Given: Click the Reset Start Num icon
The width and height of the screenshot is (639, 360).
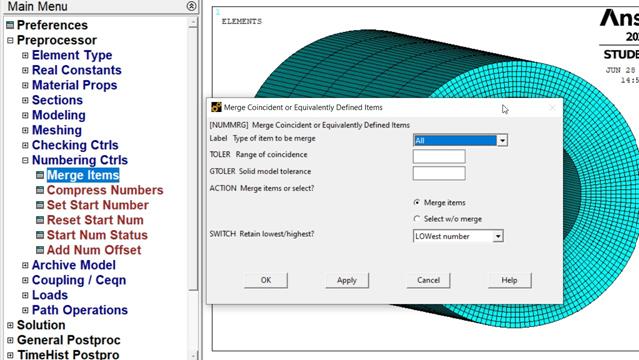Looking at the screenshot, I should (40, 220).
